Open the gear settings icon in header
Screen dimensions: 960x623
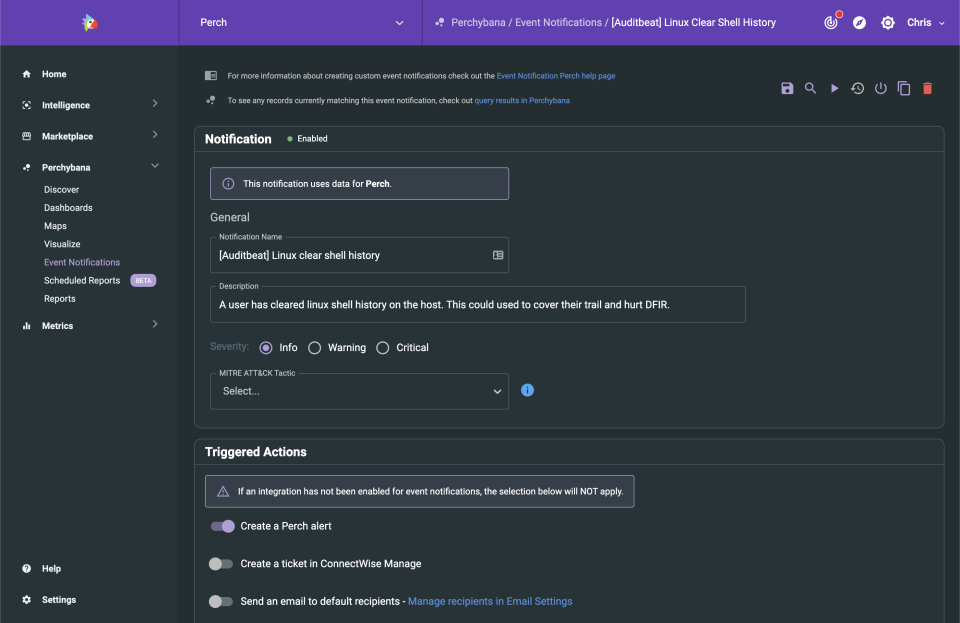pos(888,23)
